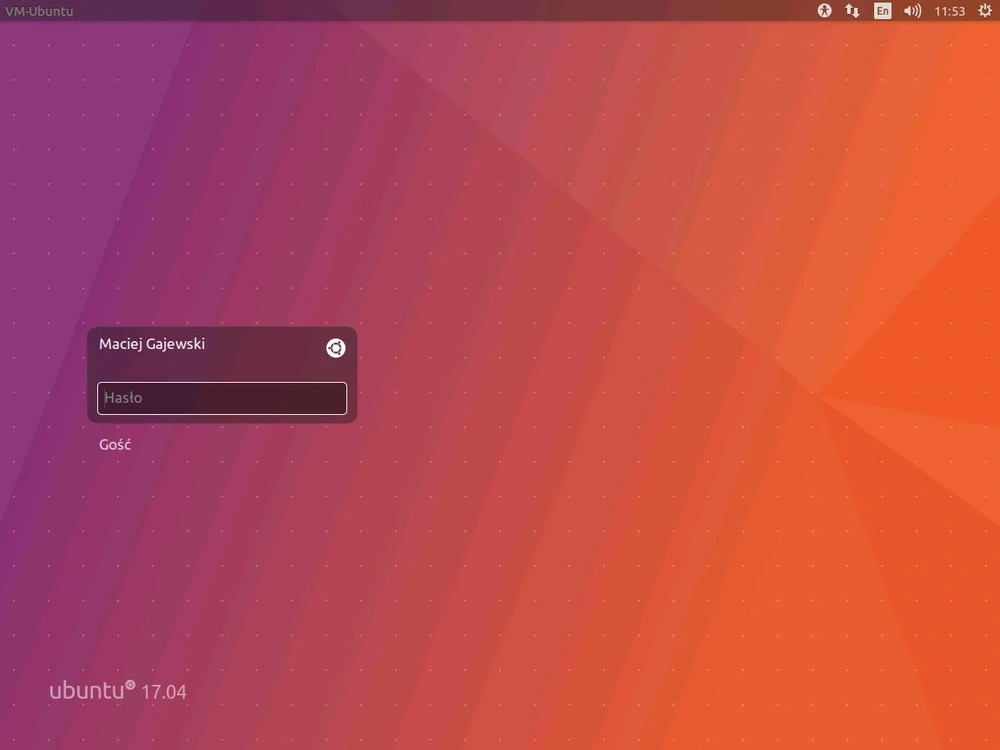Open the sound volume indicator
This screenshot has height=750, width=1000.
912,11
